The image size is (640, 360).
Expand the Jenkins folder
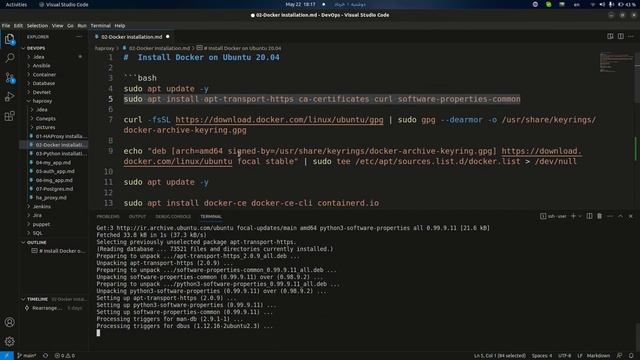pyautogui.click(x=42, y=207)
